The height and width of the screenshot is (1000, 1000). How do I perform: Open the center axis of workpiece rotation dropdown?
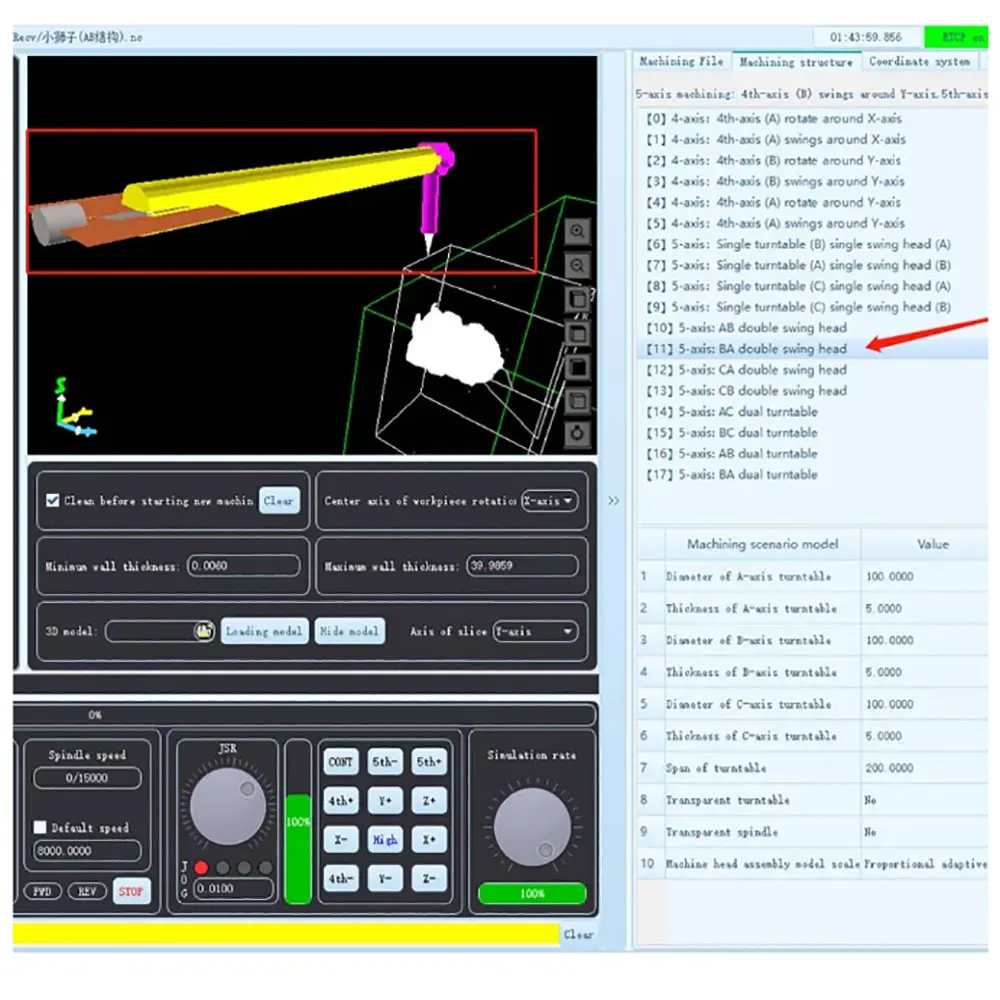tap(550, 501)
